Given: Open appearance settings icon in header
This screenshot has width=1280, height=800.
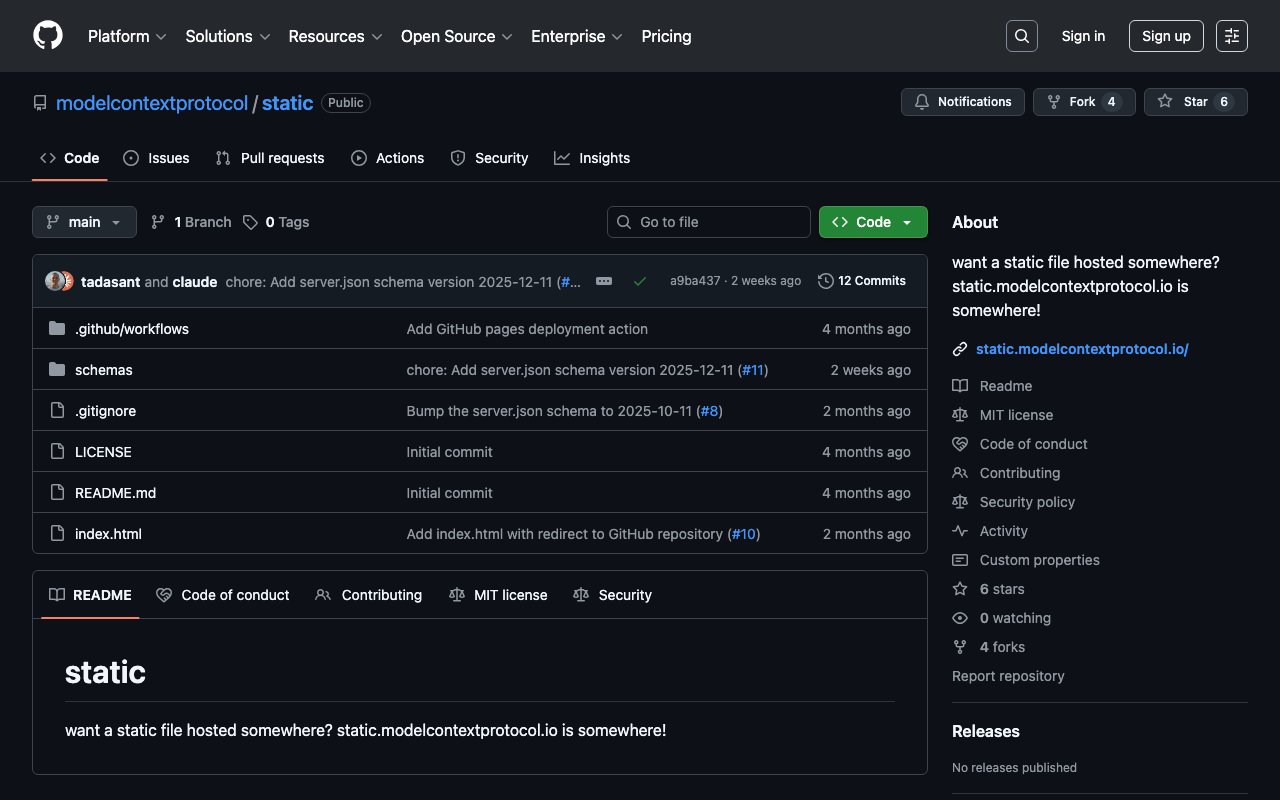Looking at the screenshot, I should [x=1231, y=36].
